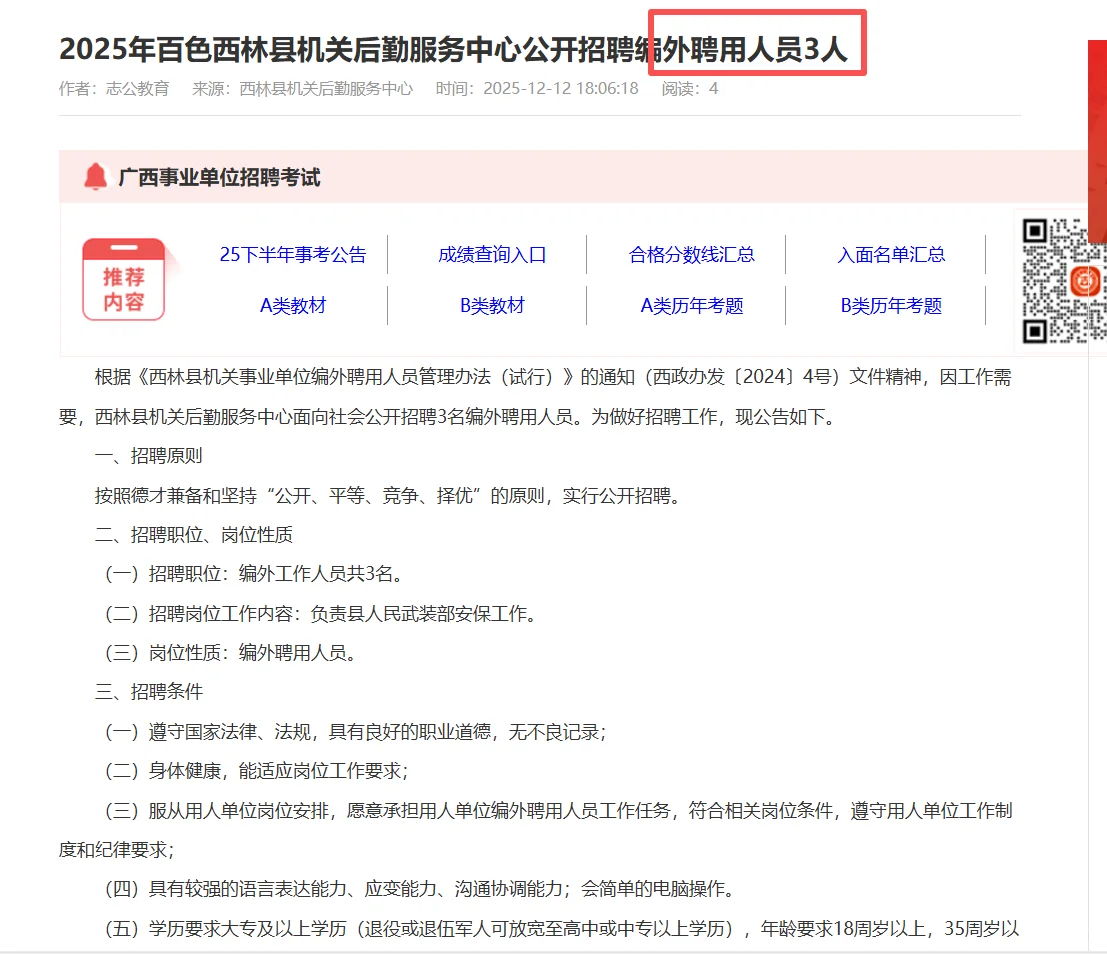Viewport: 1107px width, 954px height.
Task: Click the author text 作者：志公教育
Action: coord(114,89)
